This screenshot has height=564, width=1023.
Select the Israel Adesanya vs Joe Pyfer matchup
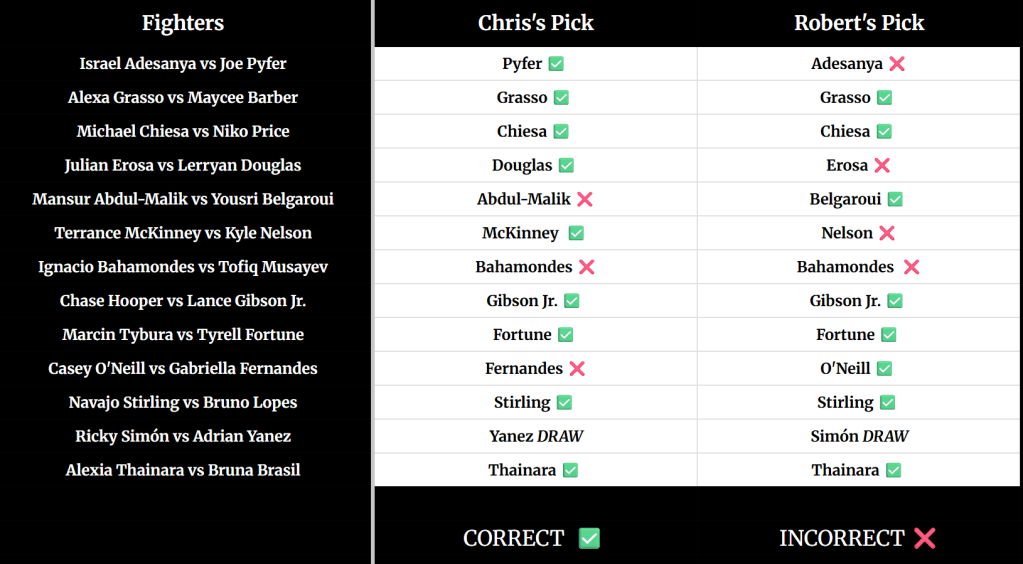(183, 64)
